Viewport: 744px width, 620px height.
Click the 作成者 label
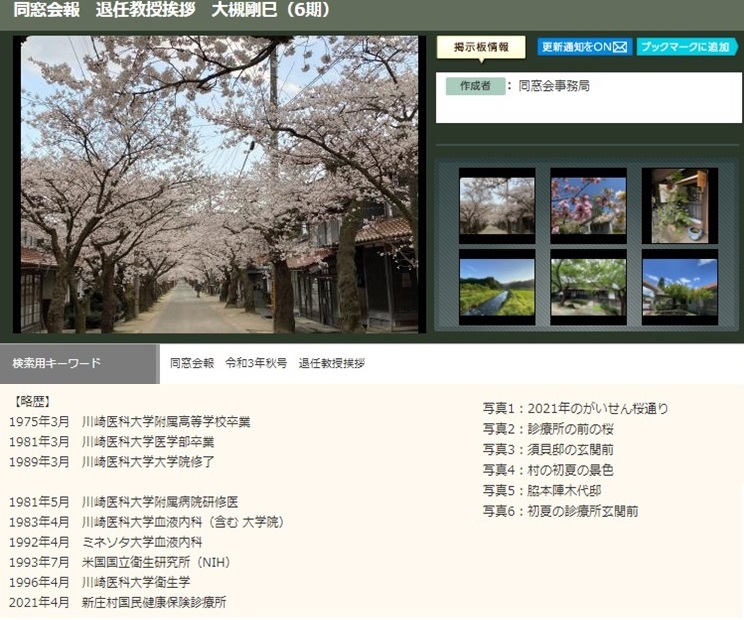coord(475,86)
